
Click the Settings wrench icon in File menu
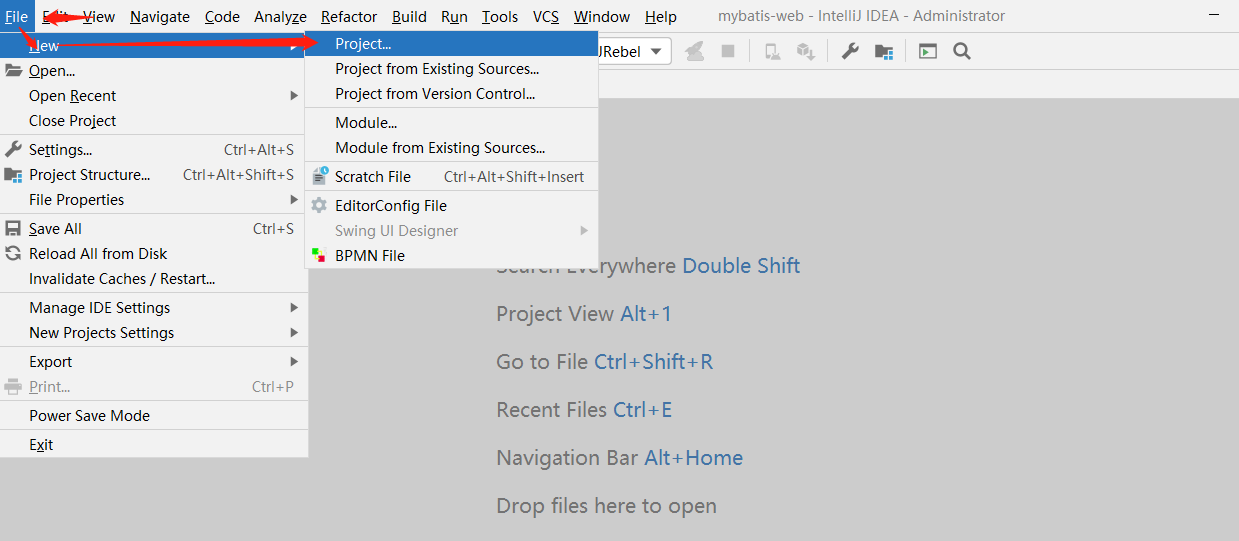(x=13, y=149)
